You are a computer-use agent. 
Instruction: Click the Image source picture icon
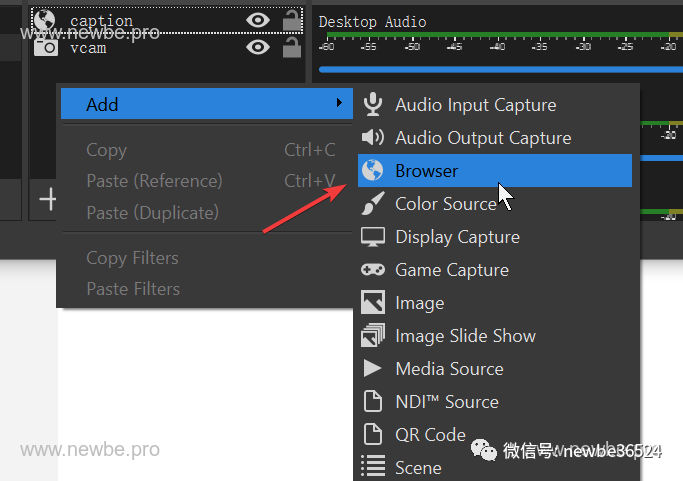coord(373,302)
